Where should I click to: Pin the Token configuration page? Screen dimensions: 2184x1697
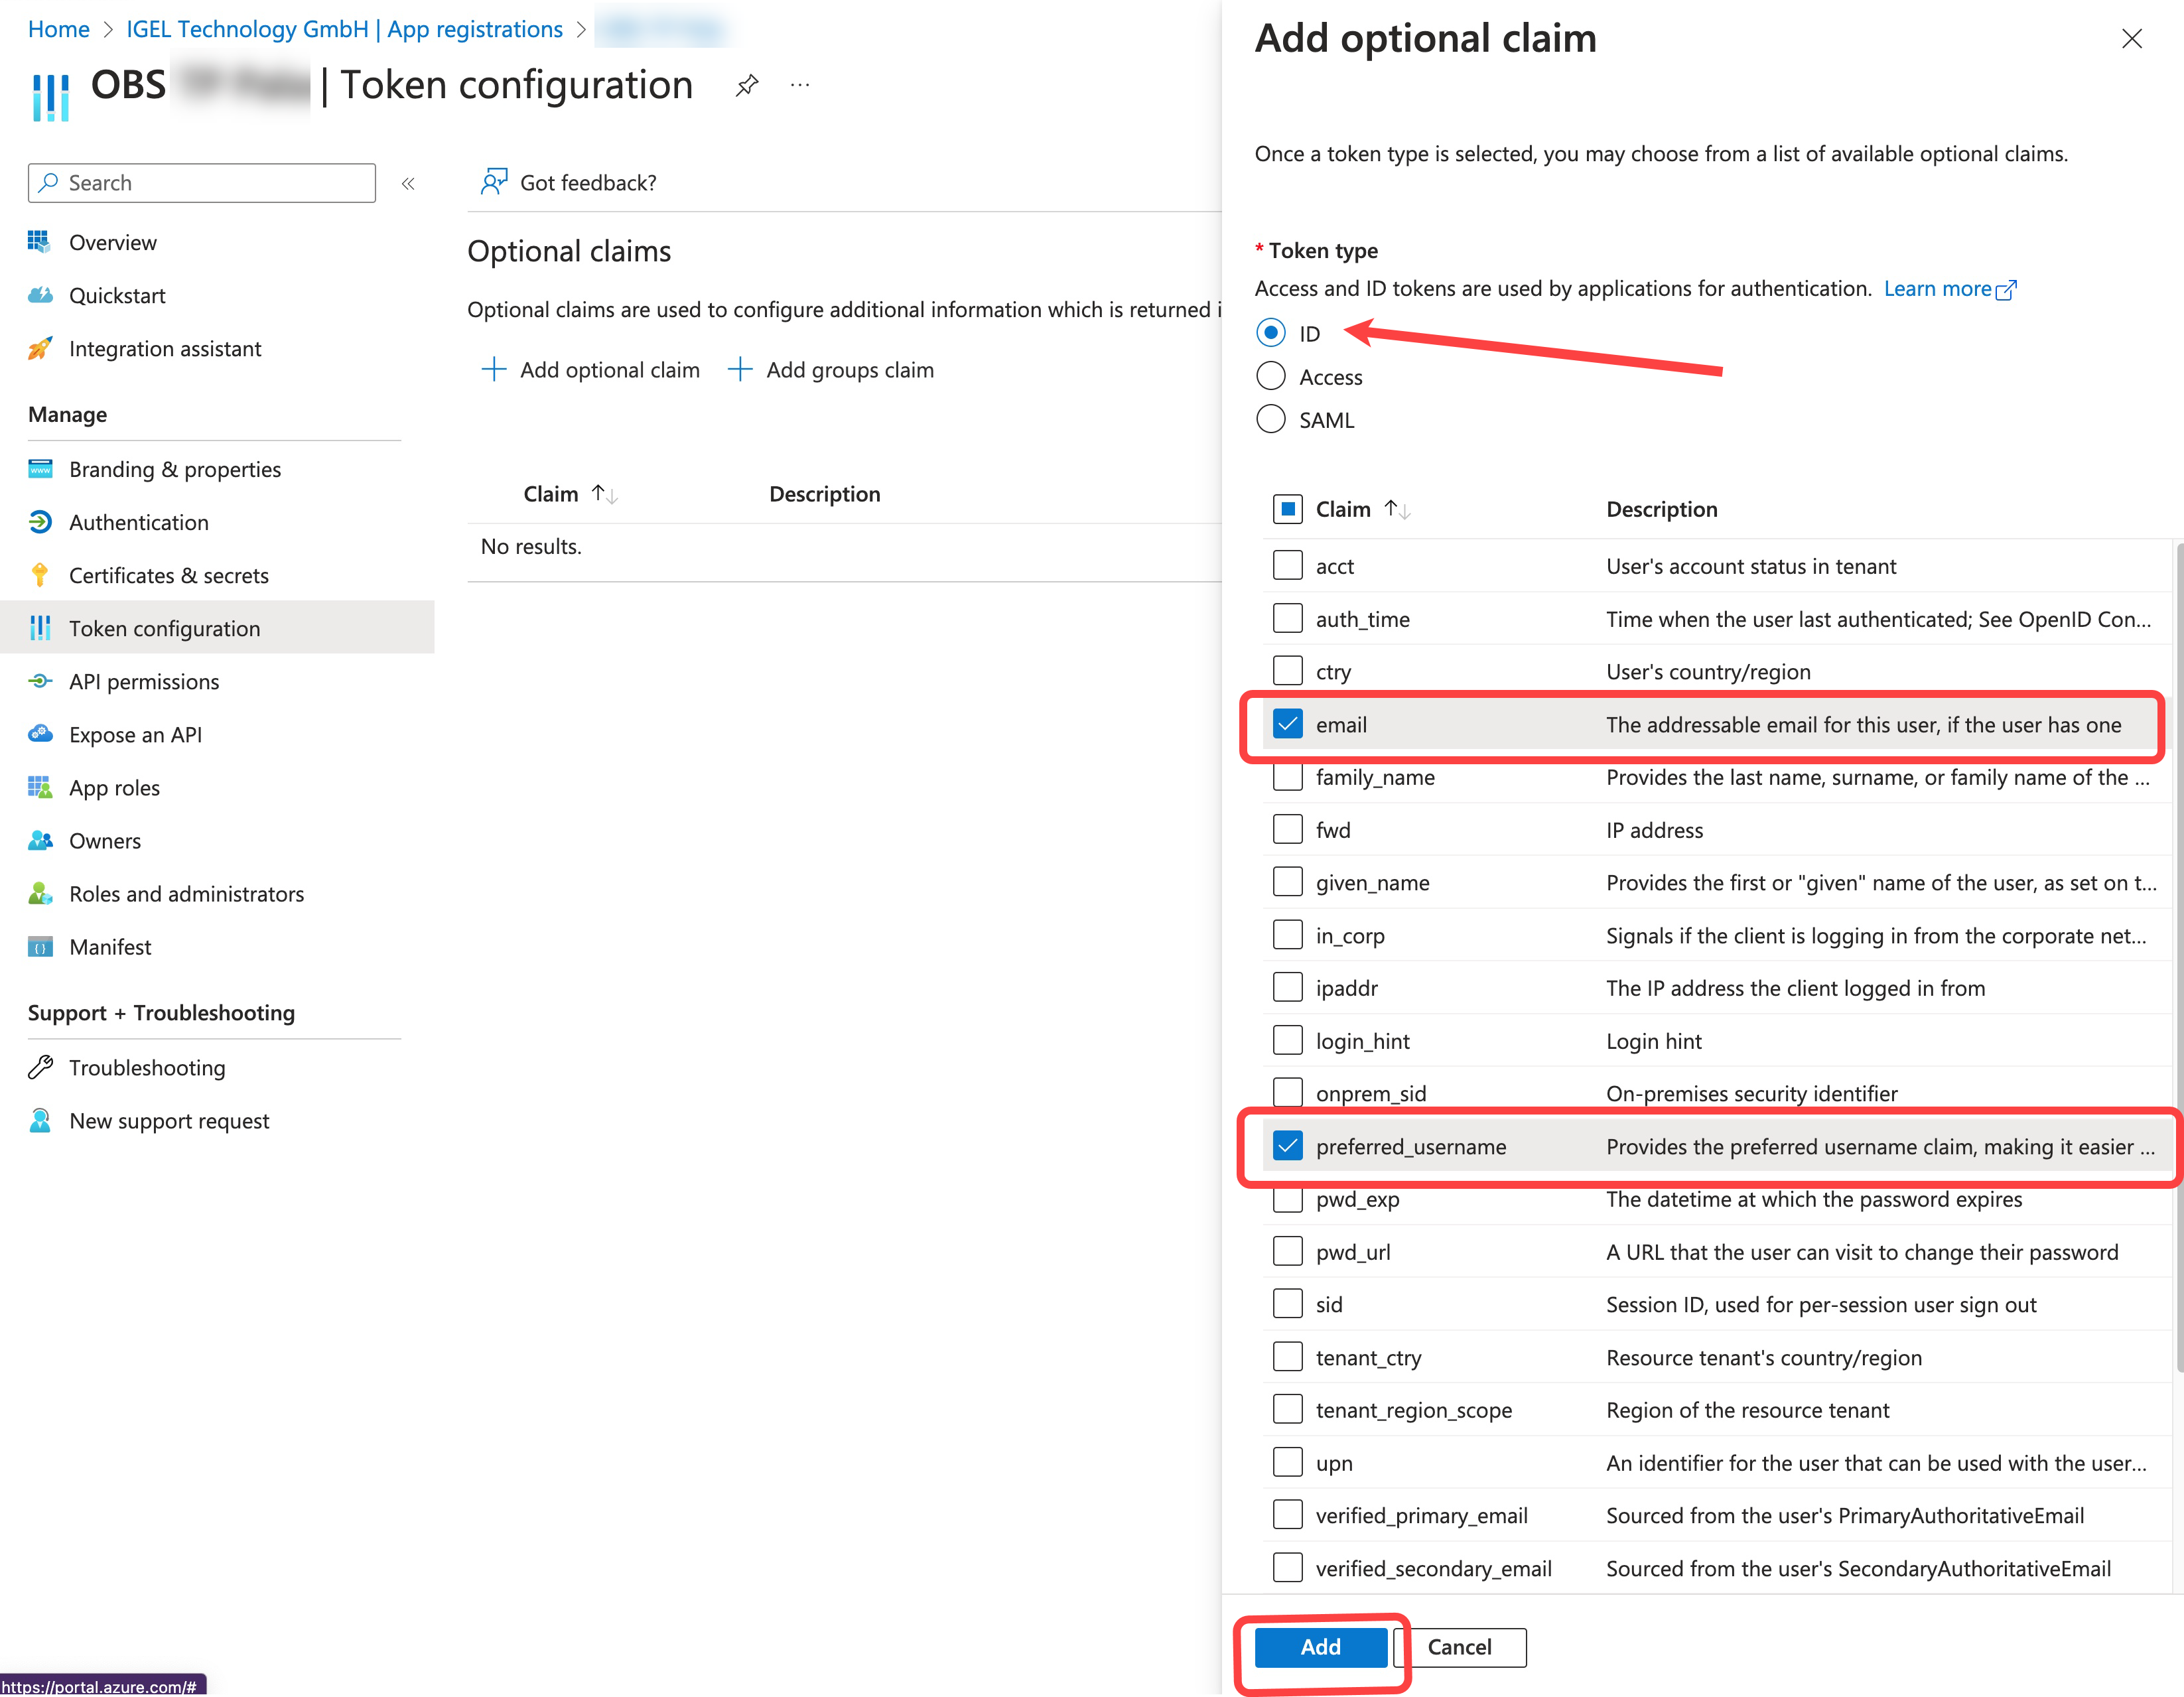(746, 86)
